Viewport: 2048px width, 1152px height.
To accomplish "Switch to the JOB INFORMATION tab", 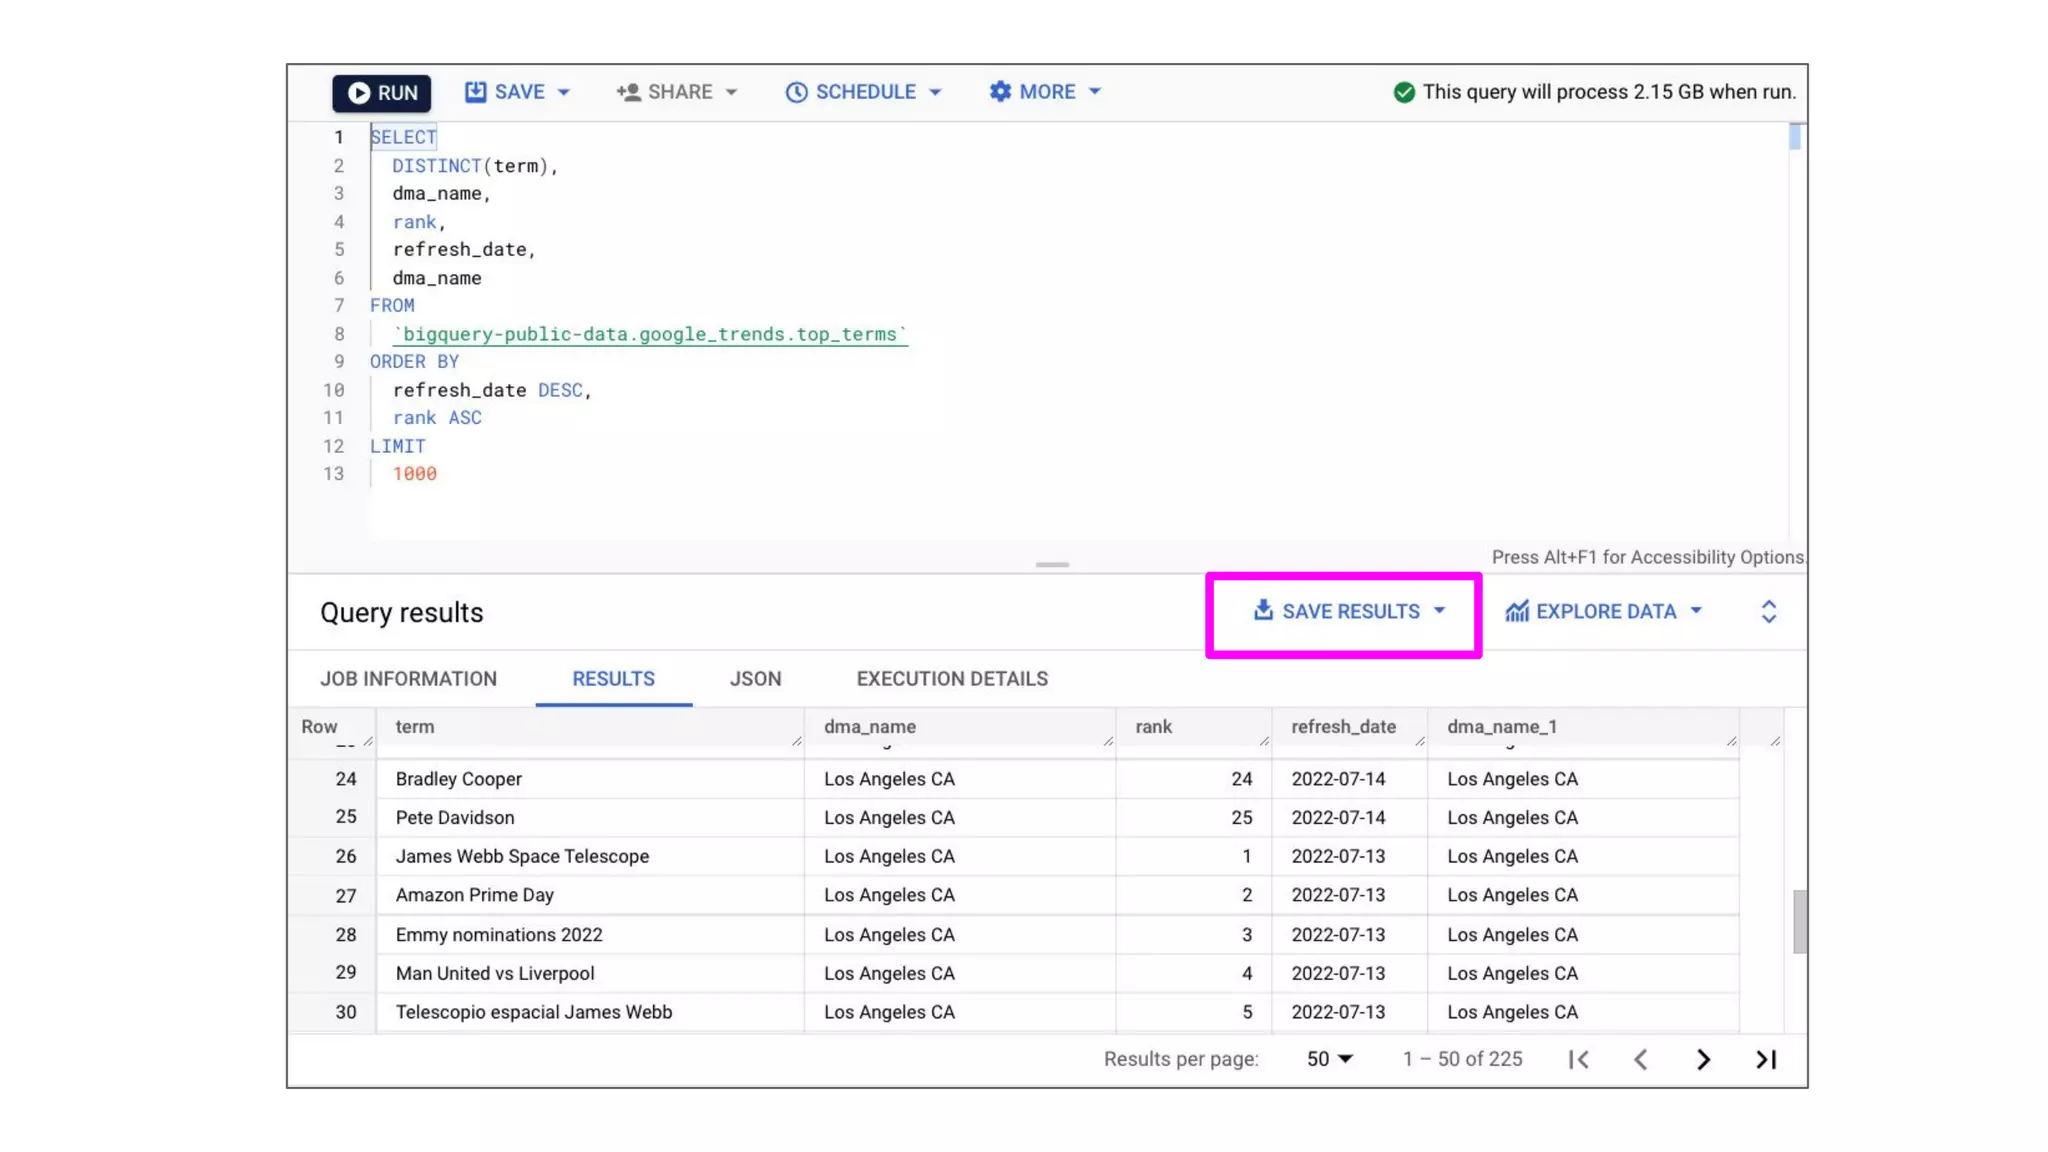I will [408, 679].
